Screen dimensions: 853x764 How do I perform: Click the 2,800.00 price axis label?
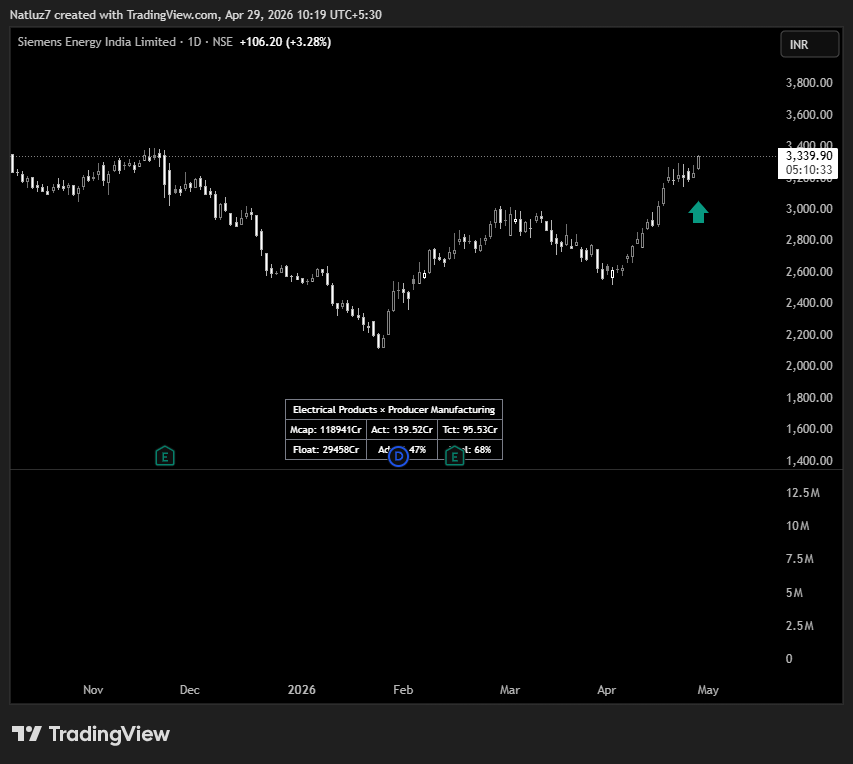point(809,240)
